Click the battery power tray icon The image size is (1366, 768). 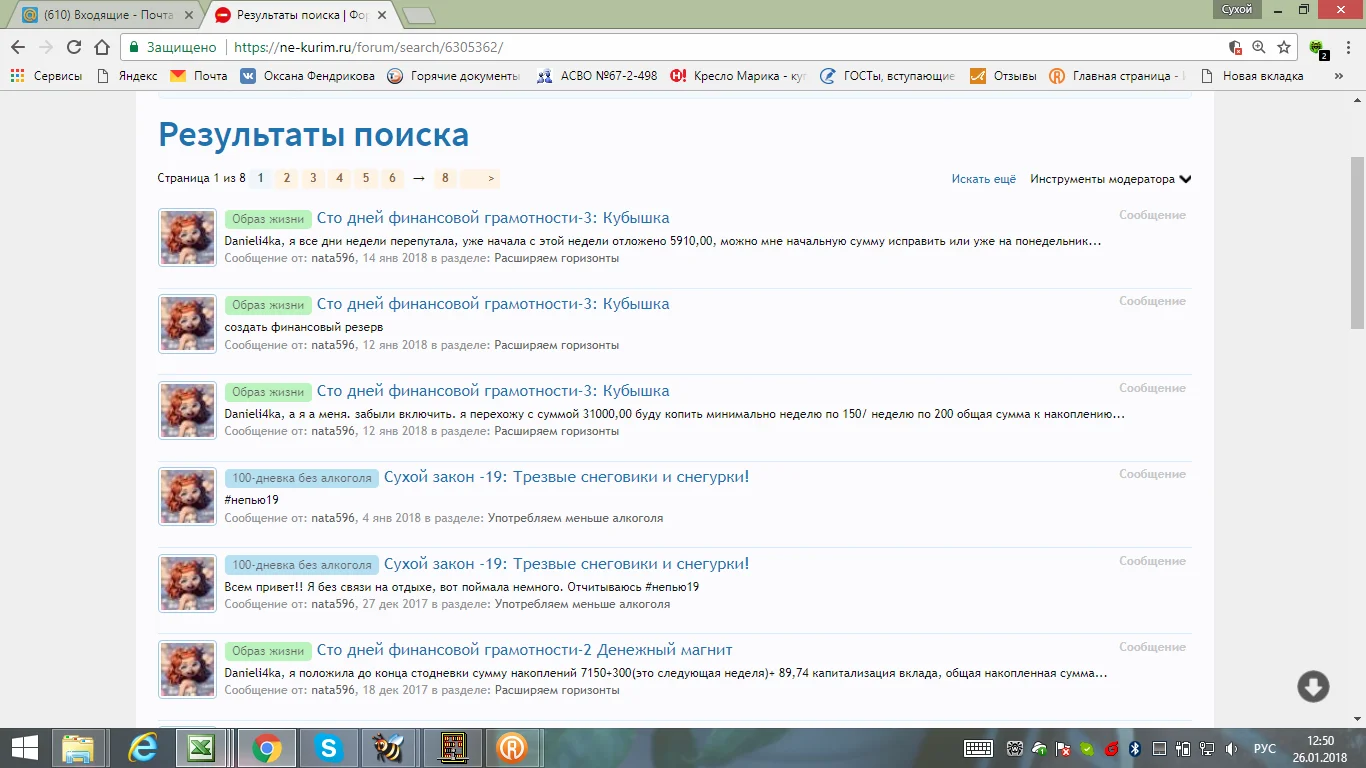tap(1183, 748)
